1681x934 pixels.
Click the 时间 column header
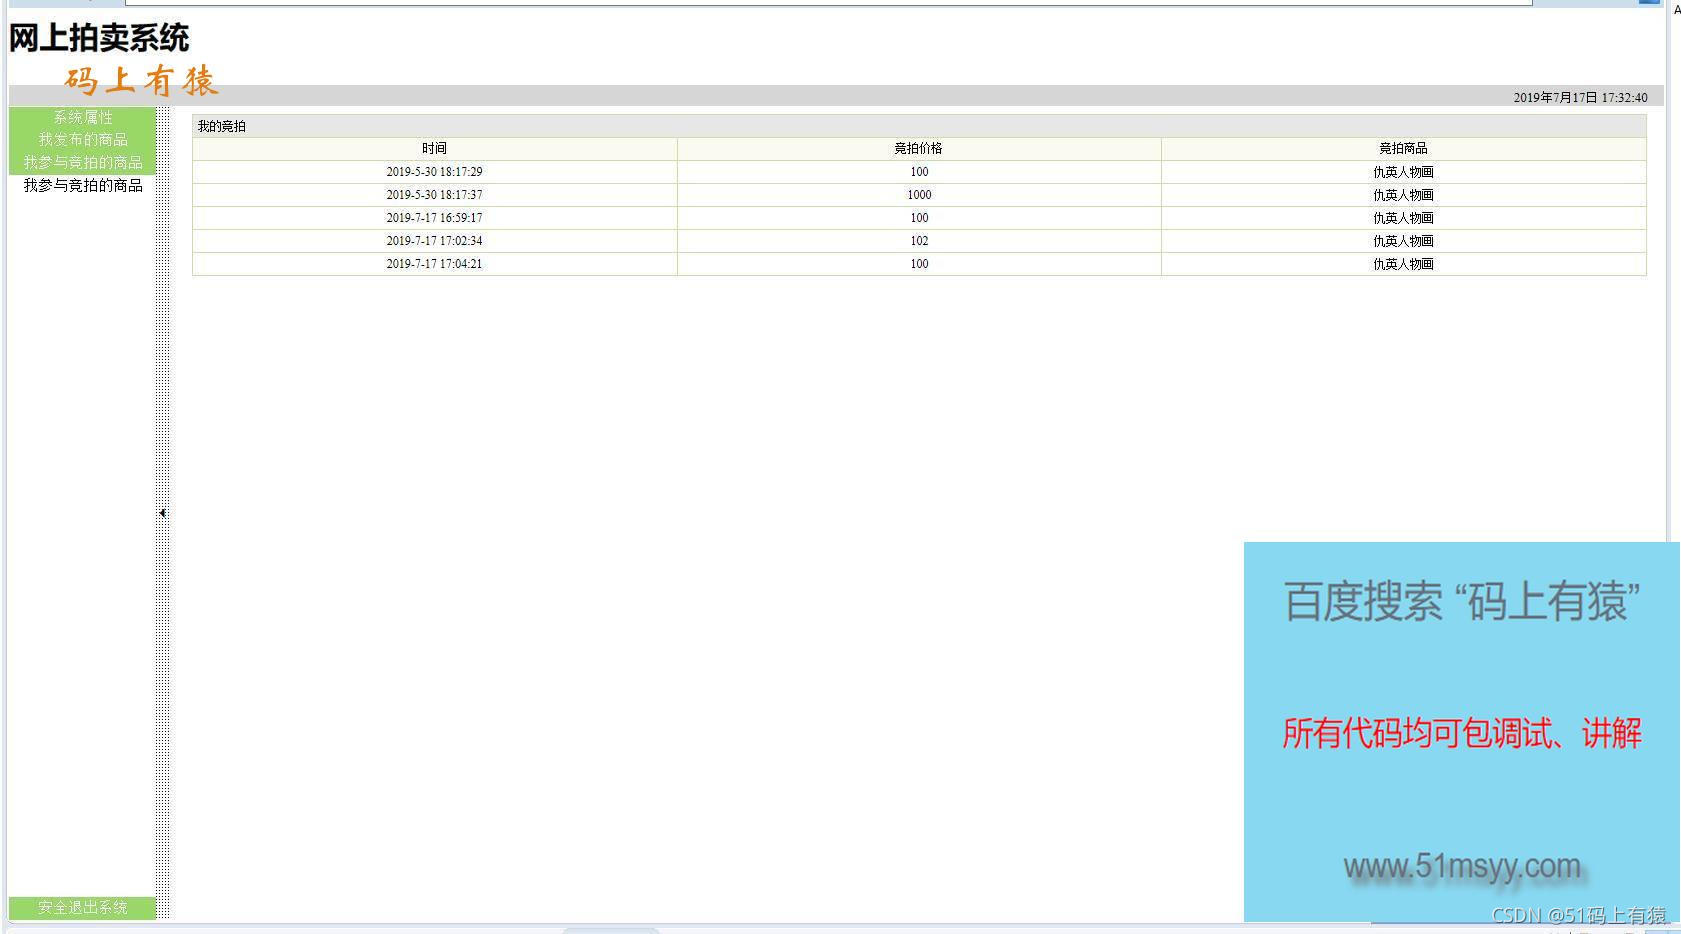[434, 148]
